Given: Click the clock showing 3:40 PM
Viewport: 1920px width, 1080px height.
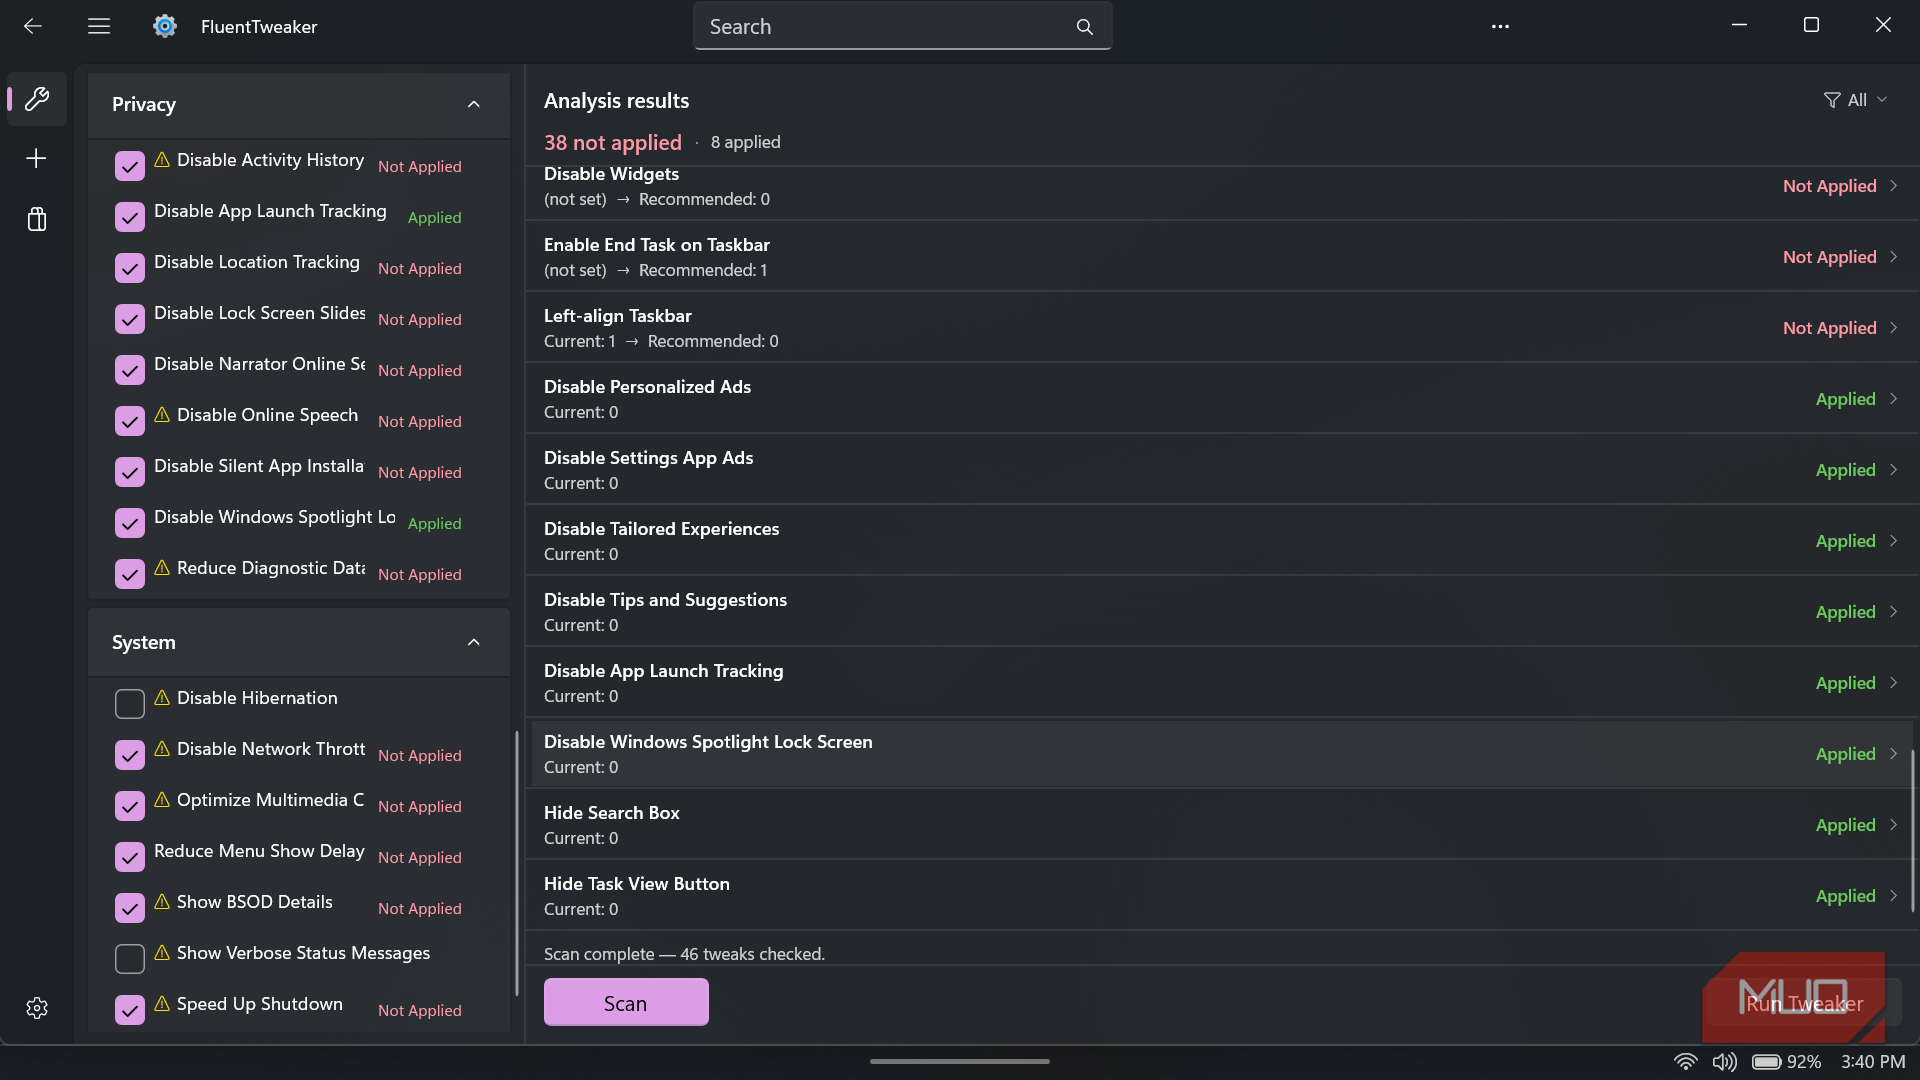Looking at the screenshot, I should 1873,1062.
